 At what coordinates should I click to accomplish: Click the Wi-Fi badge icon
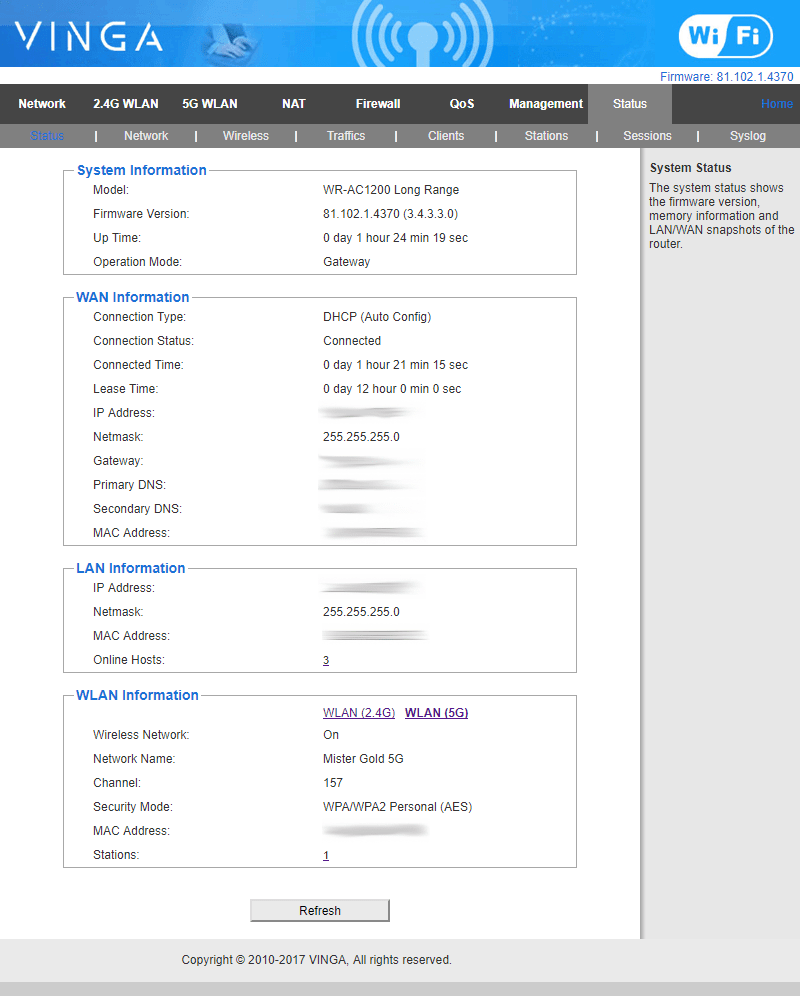click(725, 37)
